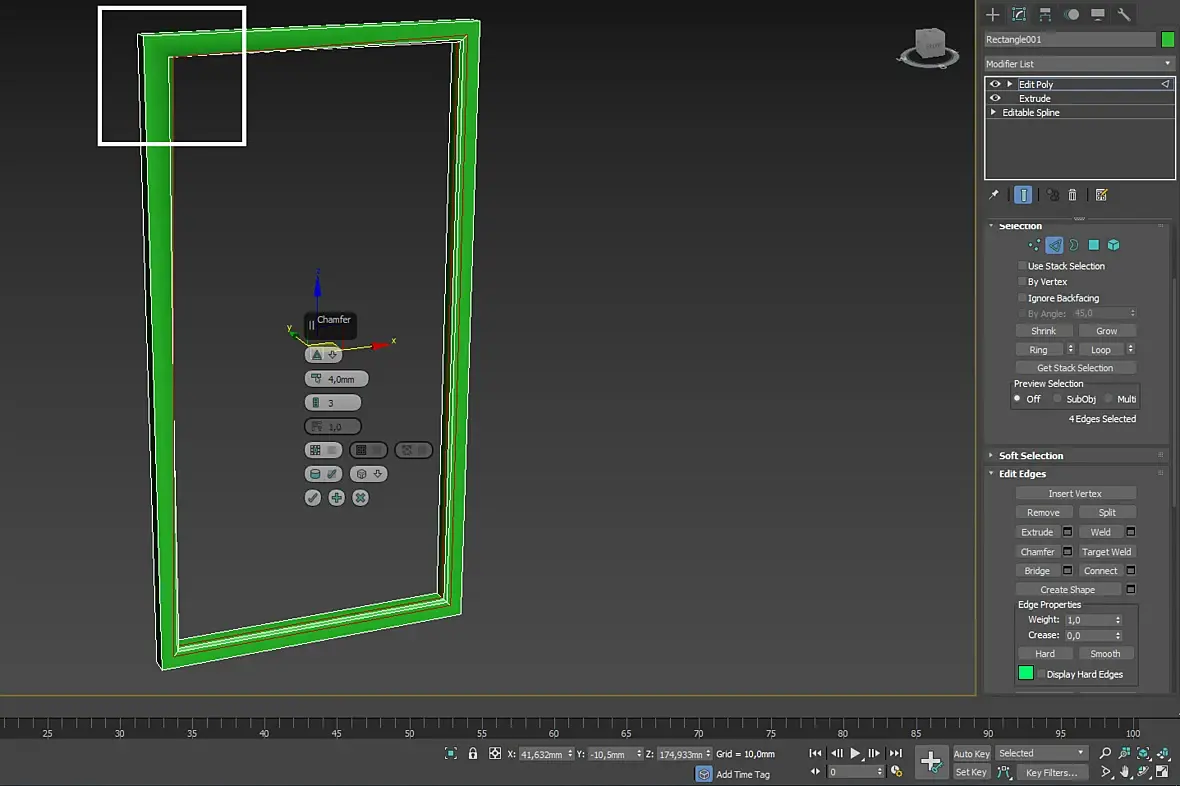Select Polygon sub-object level icon

[x=1093, y=245]
